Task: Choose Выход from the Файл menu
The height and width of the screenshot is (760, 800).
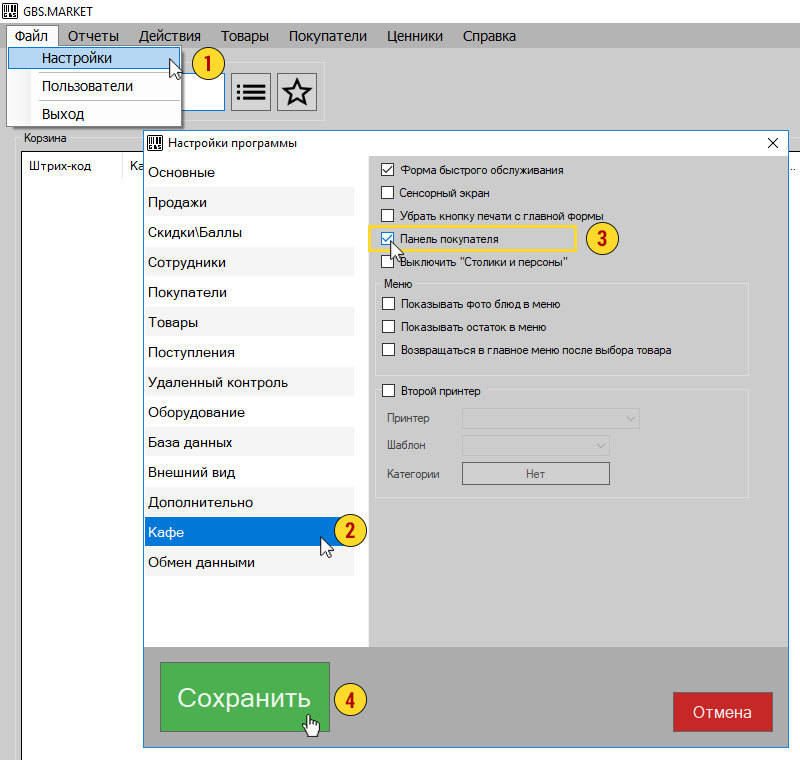Action: (x=94, y=114)
